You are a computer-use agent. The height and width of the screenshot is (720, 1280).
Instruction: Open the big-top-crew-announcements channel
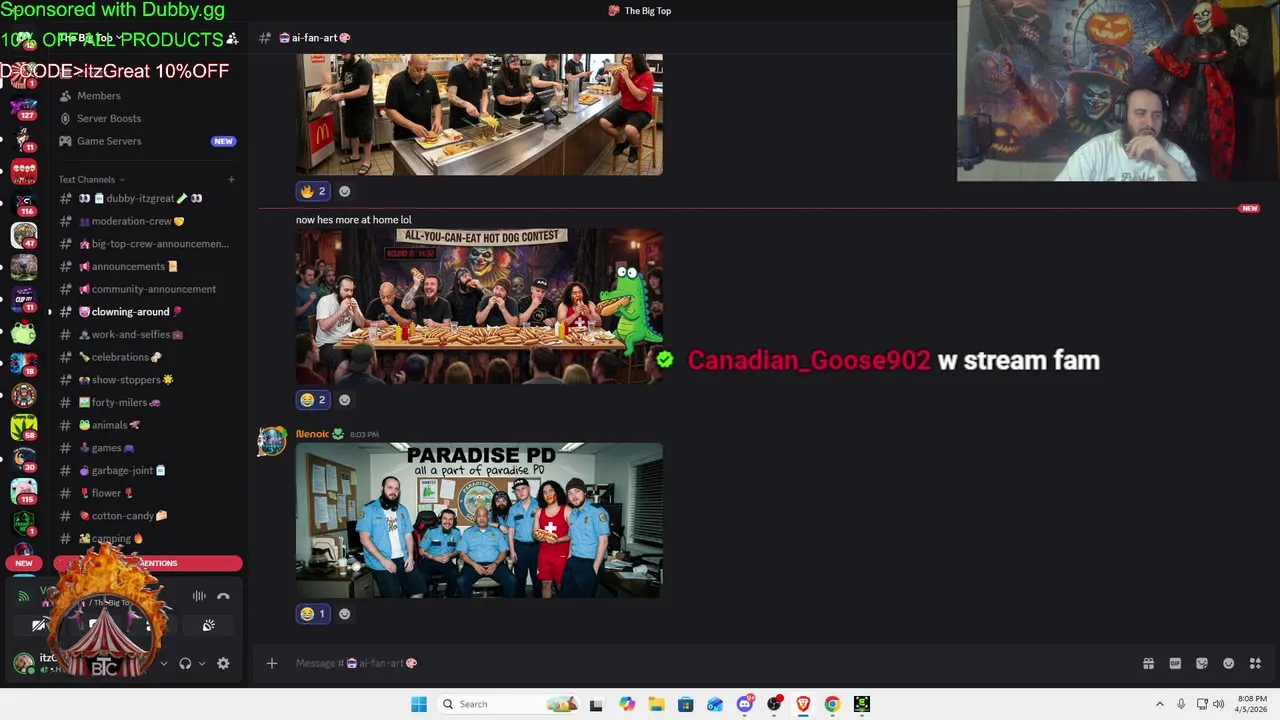tap(147, 244)
